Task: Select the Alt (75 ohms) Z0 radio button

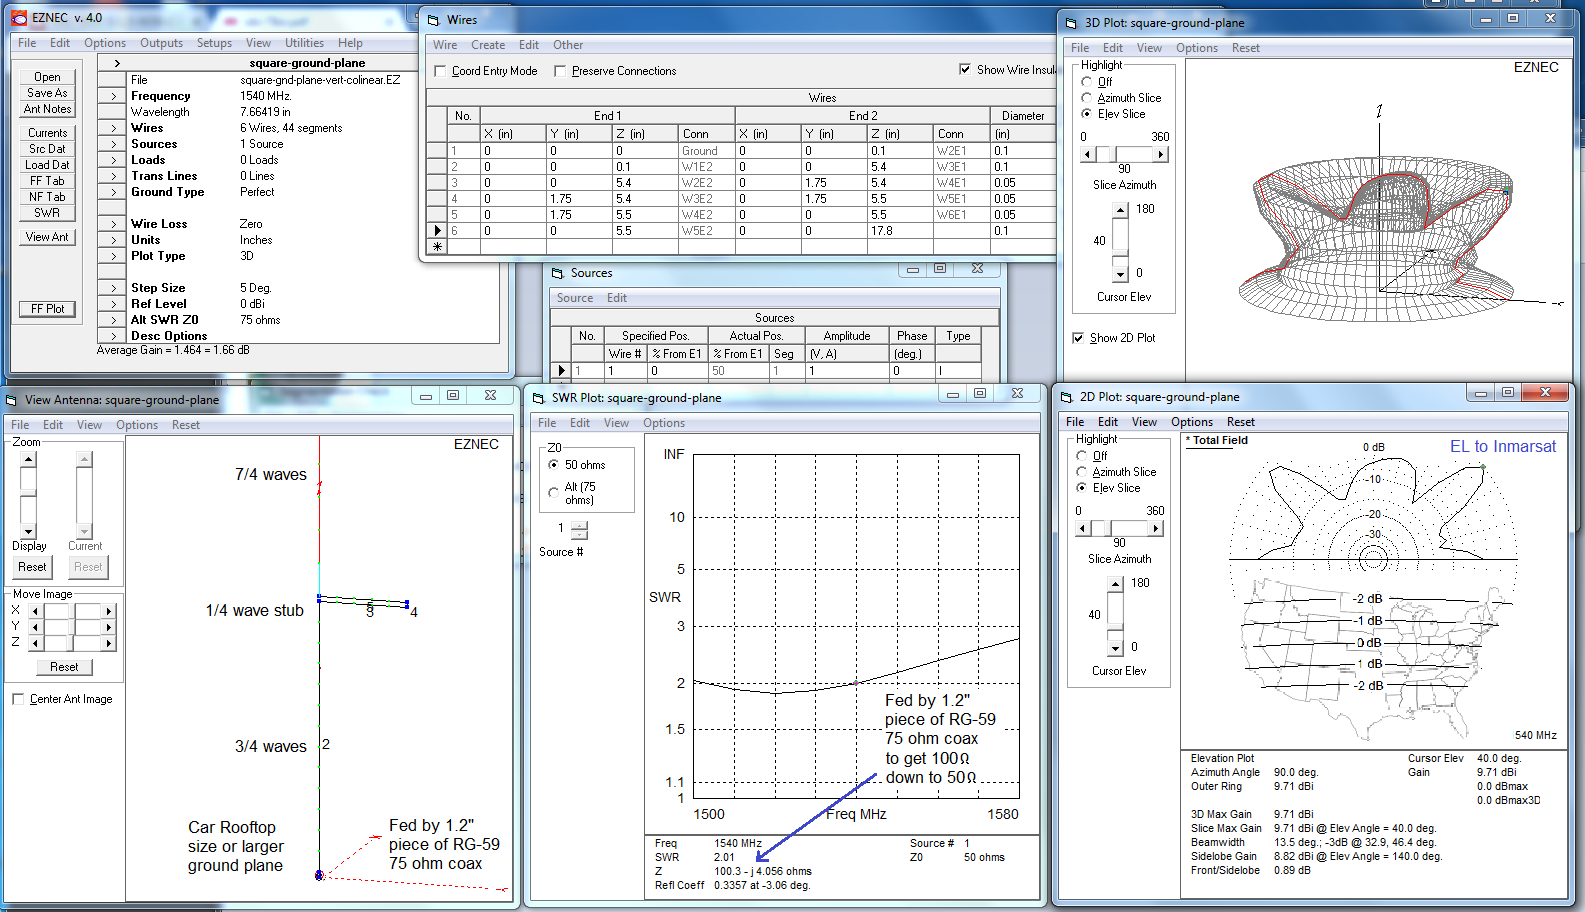Action: pyautogui.click(x=553, y=492)
